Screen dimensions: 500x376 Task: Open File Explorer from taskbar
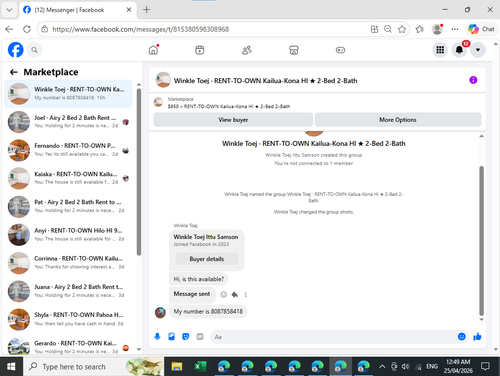(x=177, y=367)
